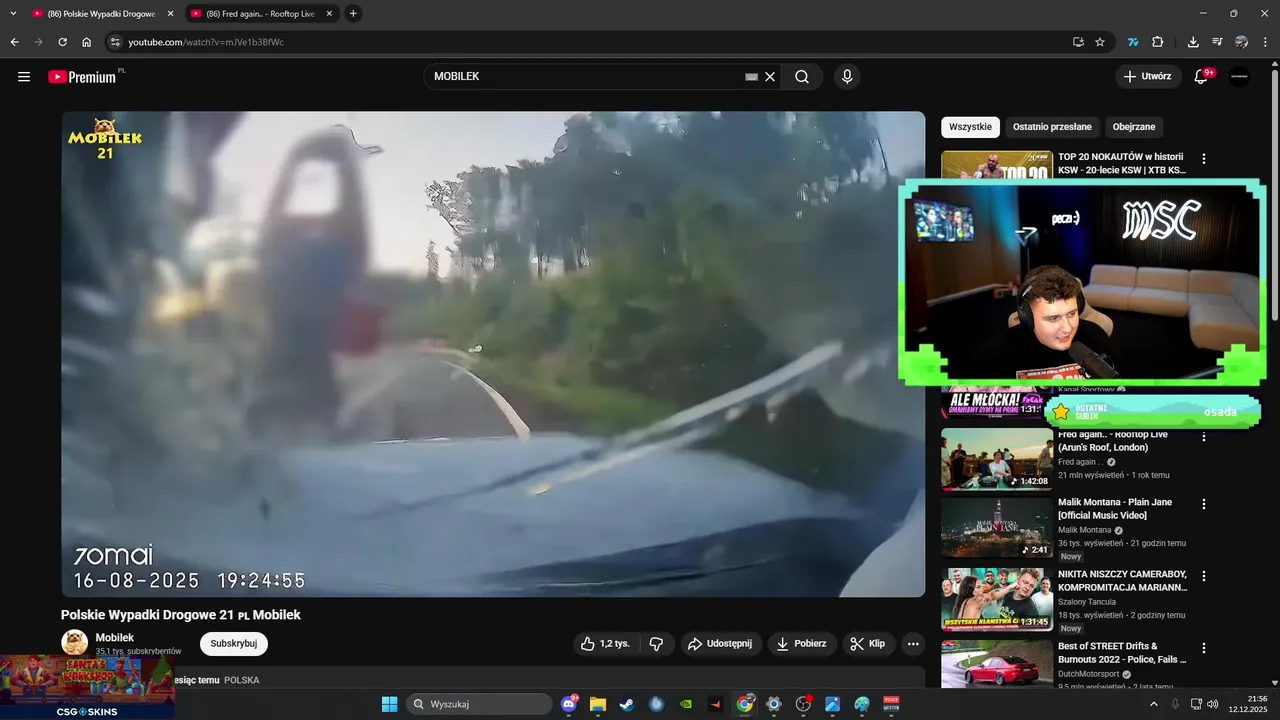Create a clip with Klip button
The image size is (1280, 720).
(868, 644)
